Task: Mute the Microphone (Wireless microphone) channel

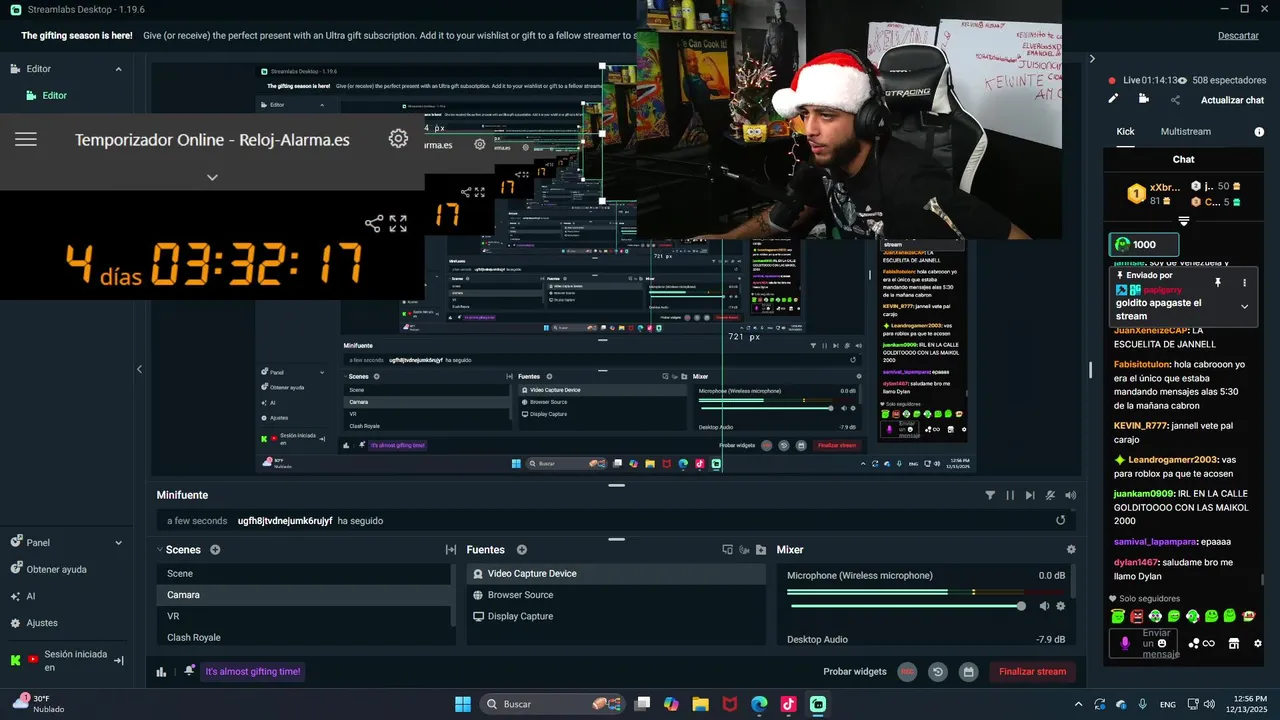Action: coord(1044,606)
